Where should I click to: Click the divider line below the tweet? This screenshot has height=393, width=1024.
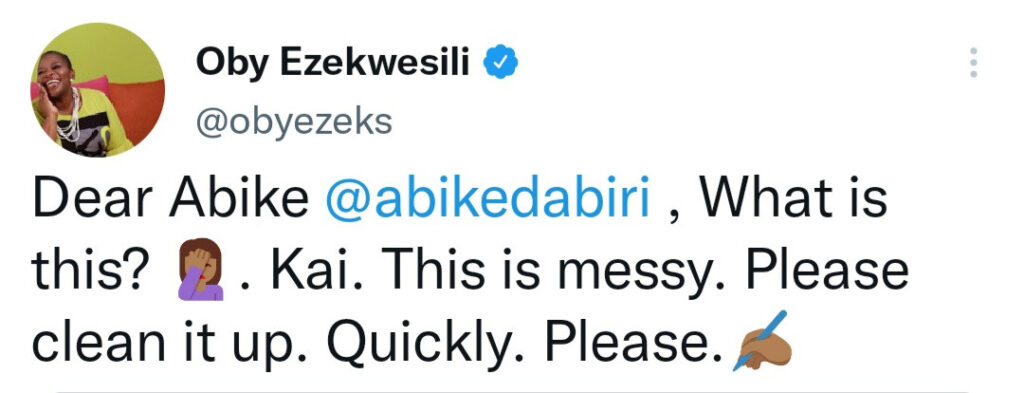(512, 392)
